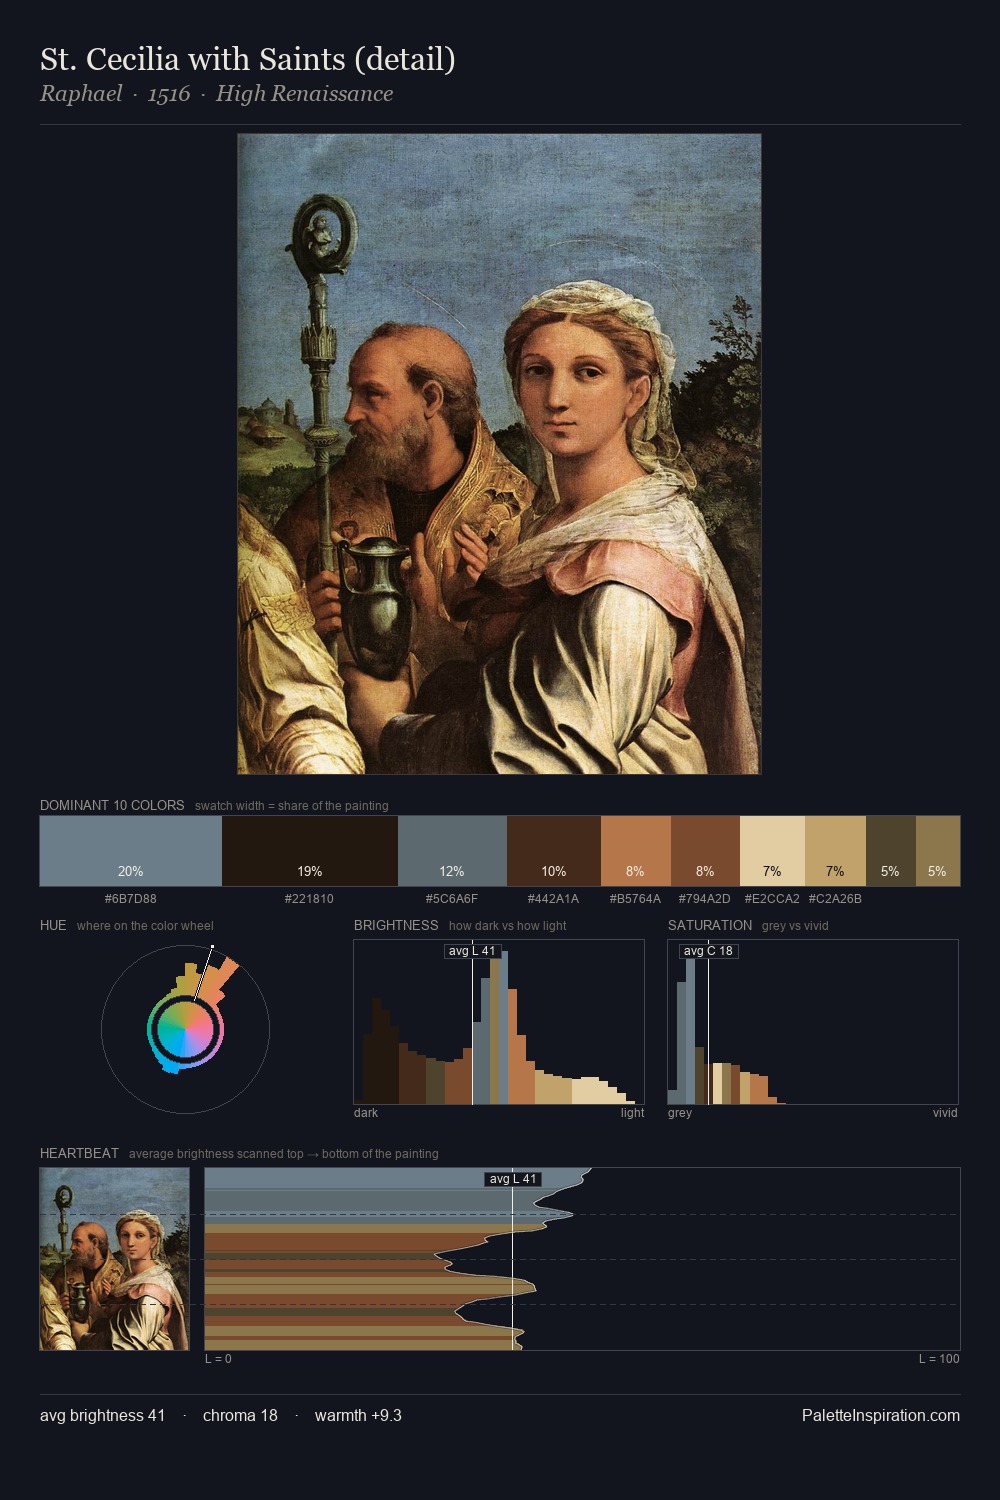Click 'where on the color wheel' caption
The width and height of the screenshot is (1000, 1500).
[x=145, y=925]
